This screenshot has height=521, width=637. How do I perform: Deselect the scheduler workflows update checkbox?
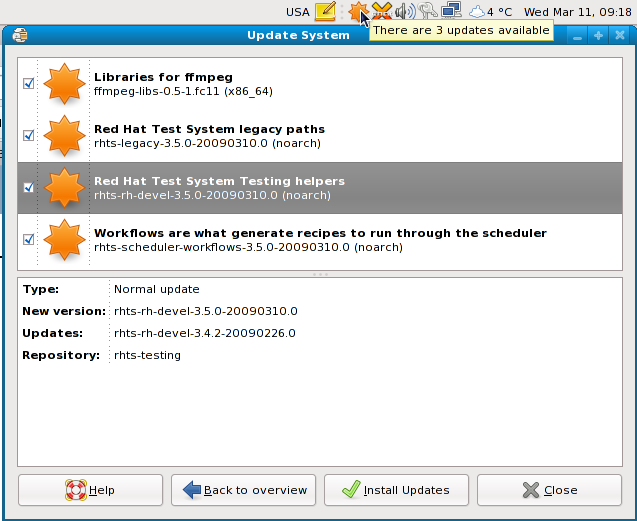point(29,239)
